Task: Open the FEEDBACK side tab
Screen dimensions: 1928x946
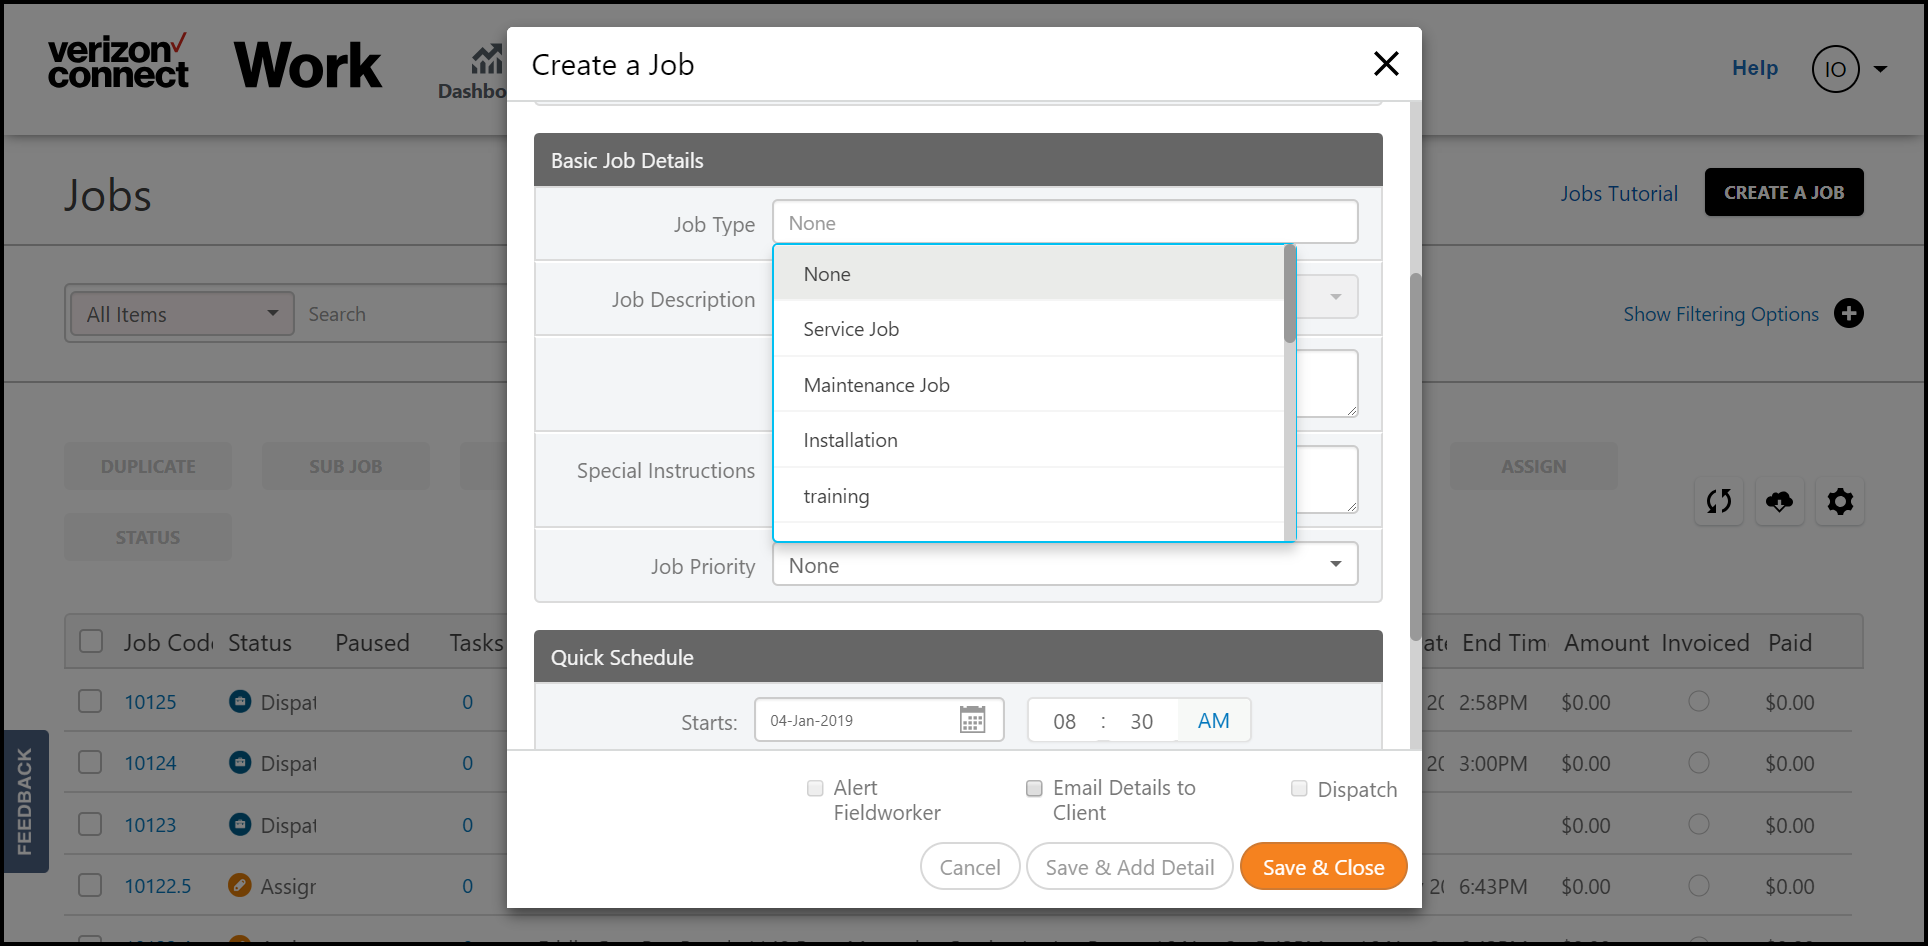Action: (x=24, y=802)
